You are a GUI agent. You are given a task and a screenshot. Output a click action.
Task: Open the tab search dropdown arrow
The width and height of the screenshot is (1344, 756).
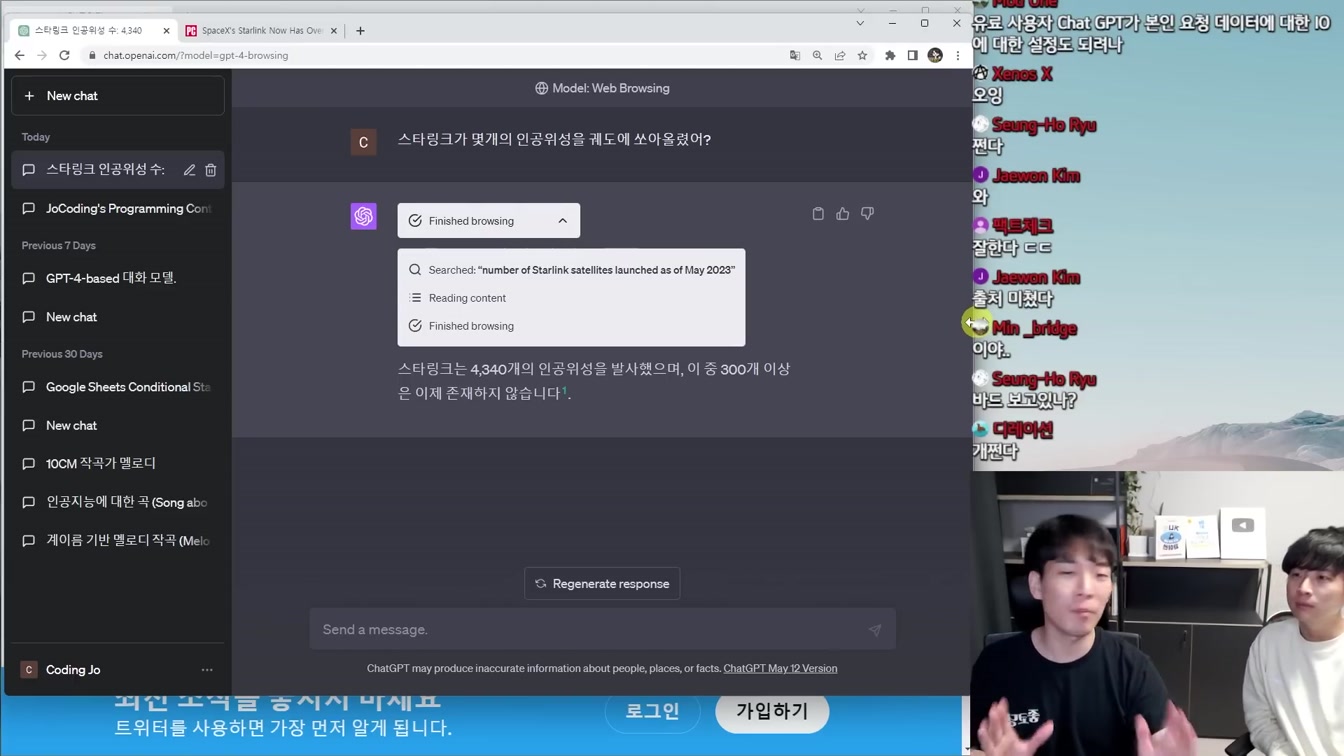click(x=860, y=23)
